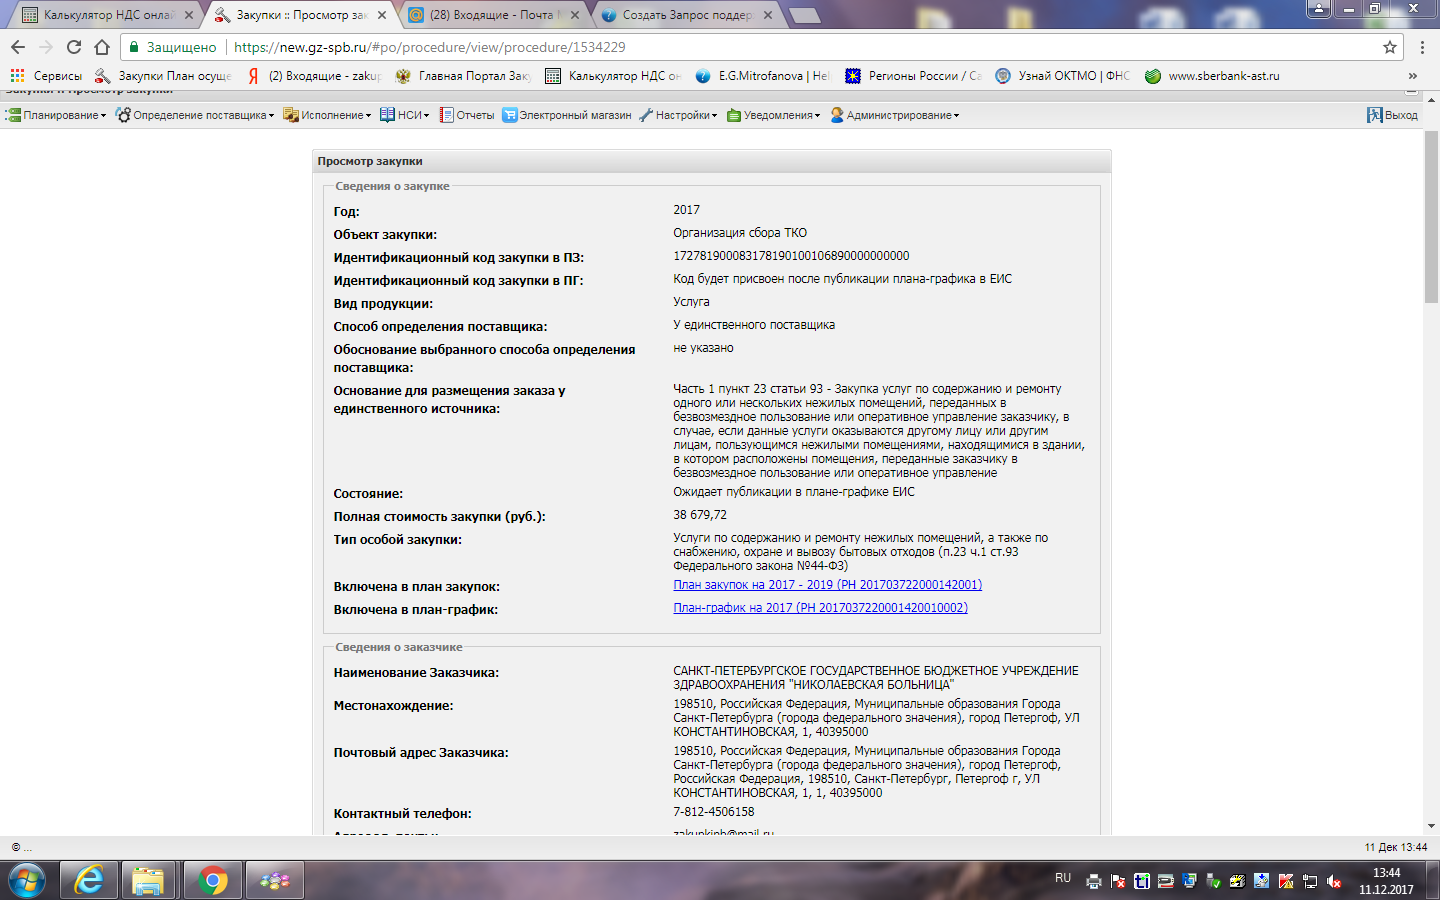The image size is (1440, 900).
Task: Click the scrollbar down arrow
Action: click(x=1431, y=827)
